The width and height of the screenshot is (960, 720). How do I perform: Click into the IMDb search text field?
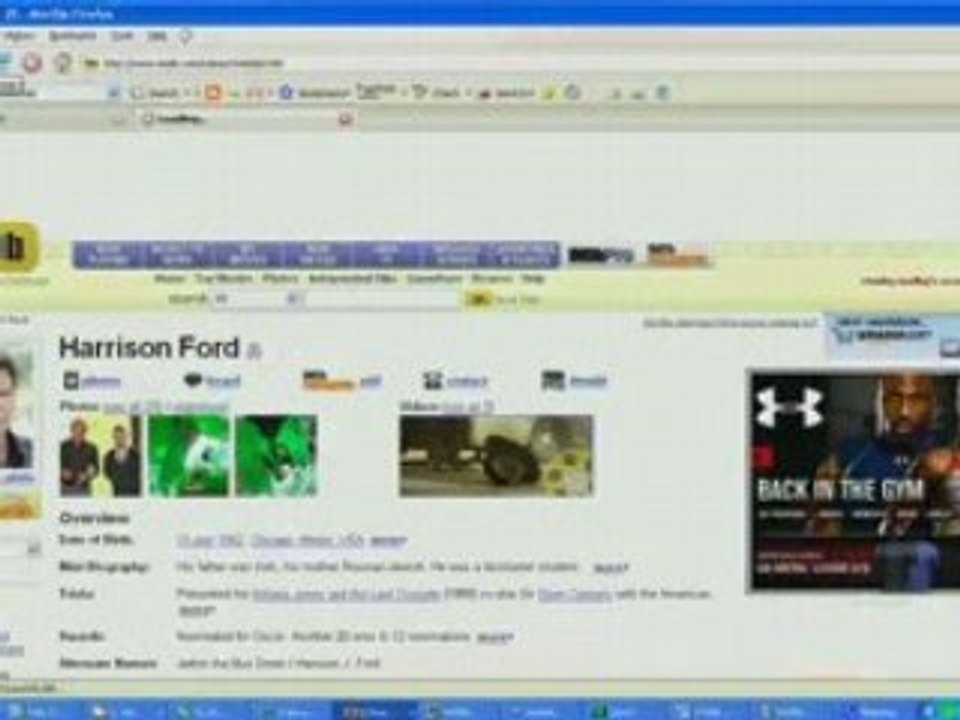[381, 299]
